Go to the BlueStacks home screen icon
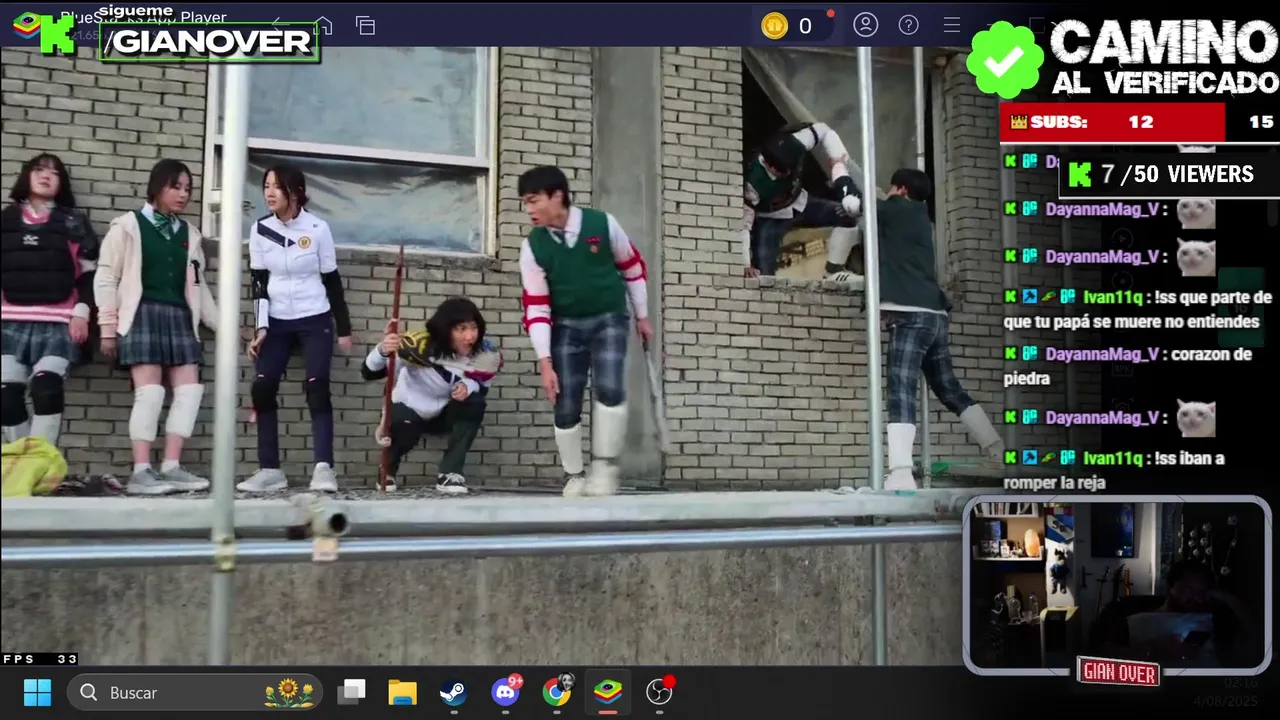This screenshot has height=720, width=1280. tap(323, 26)
